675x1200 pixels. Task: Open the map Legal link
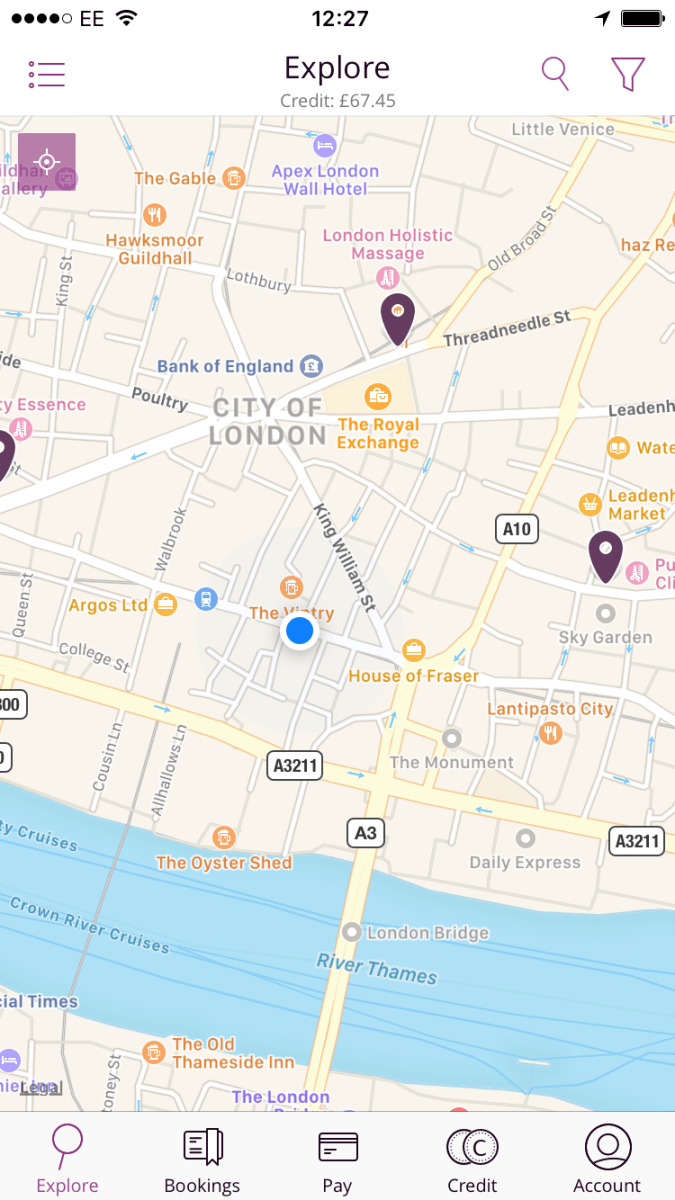tap(40, 1088)
